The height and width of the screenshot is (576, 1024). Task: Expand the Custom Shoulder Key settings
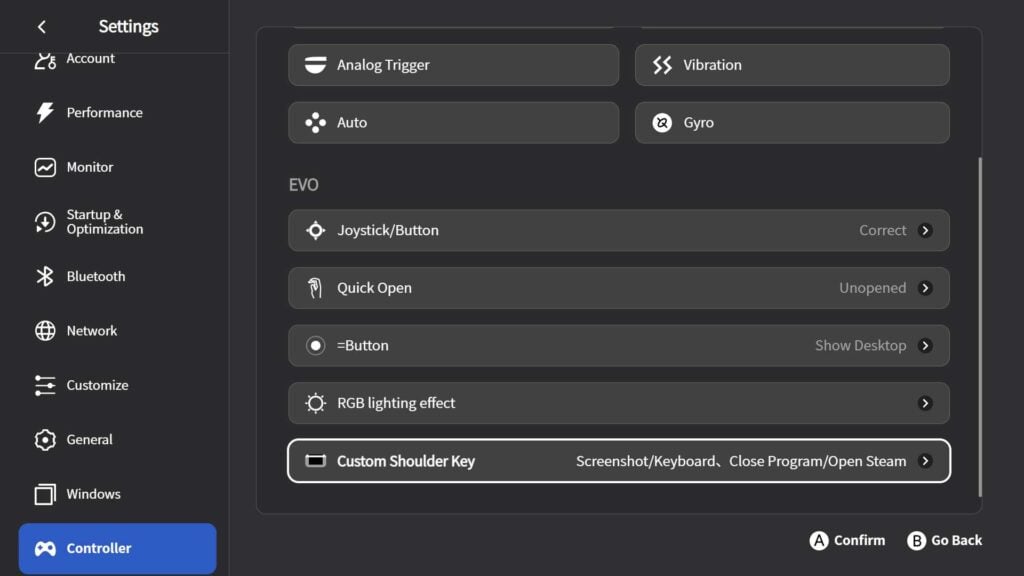tap(927, 461)
